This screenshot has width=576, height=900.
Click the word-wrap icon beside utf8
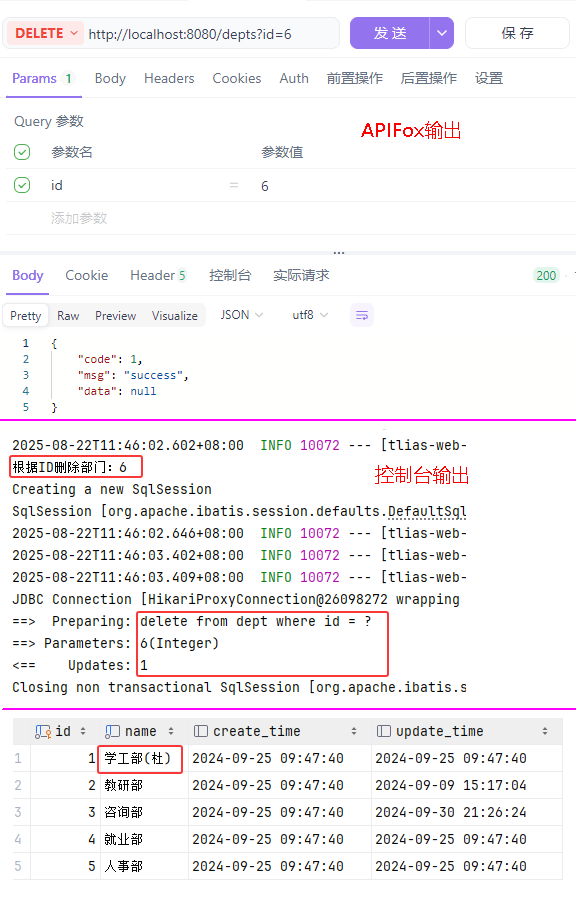[362, 315]
